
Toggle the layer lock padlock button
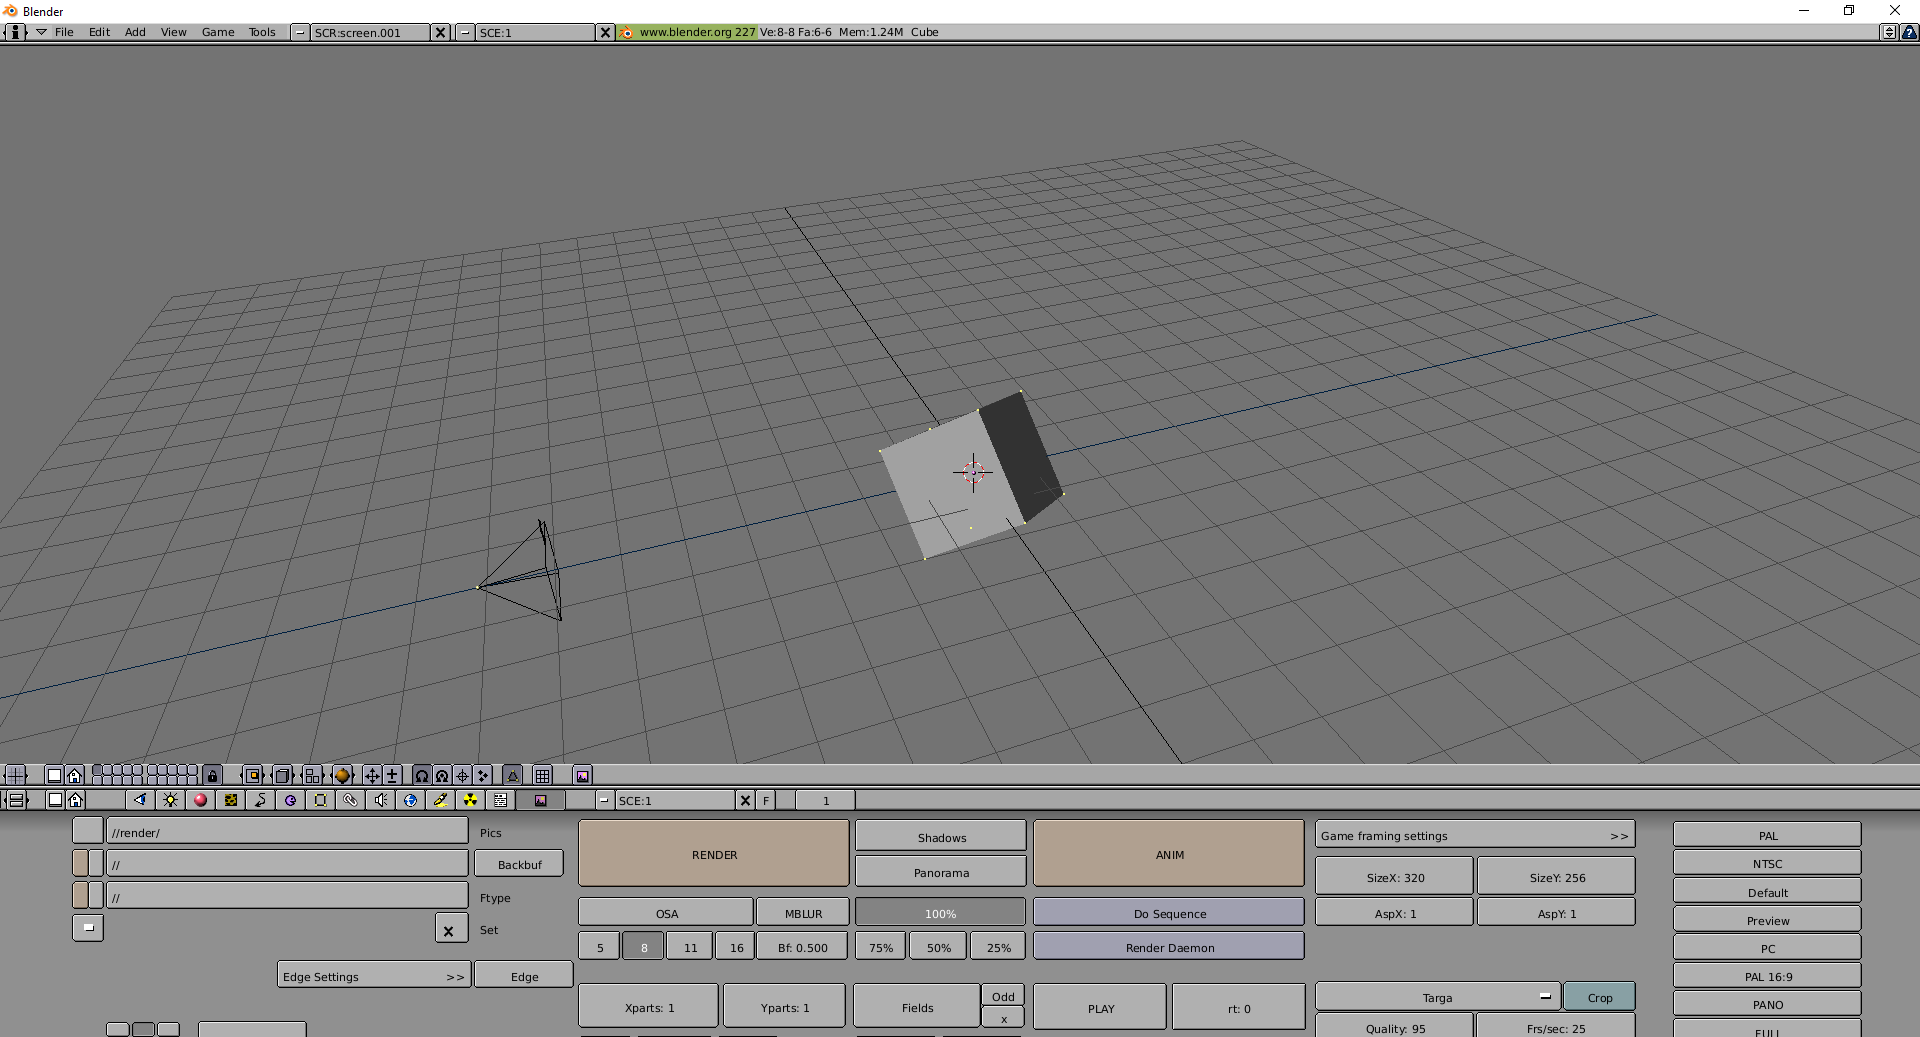212,775
